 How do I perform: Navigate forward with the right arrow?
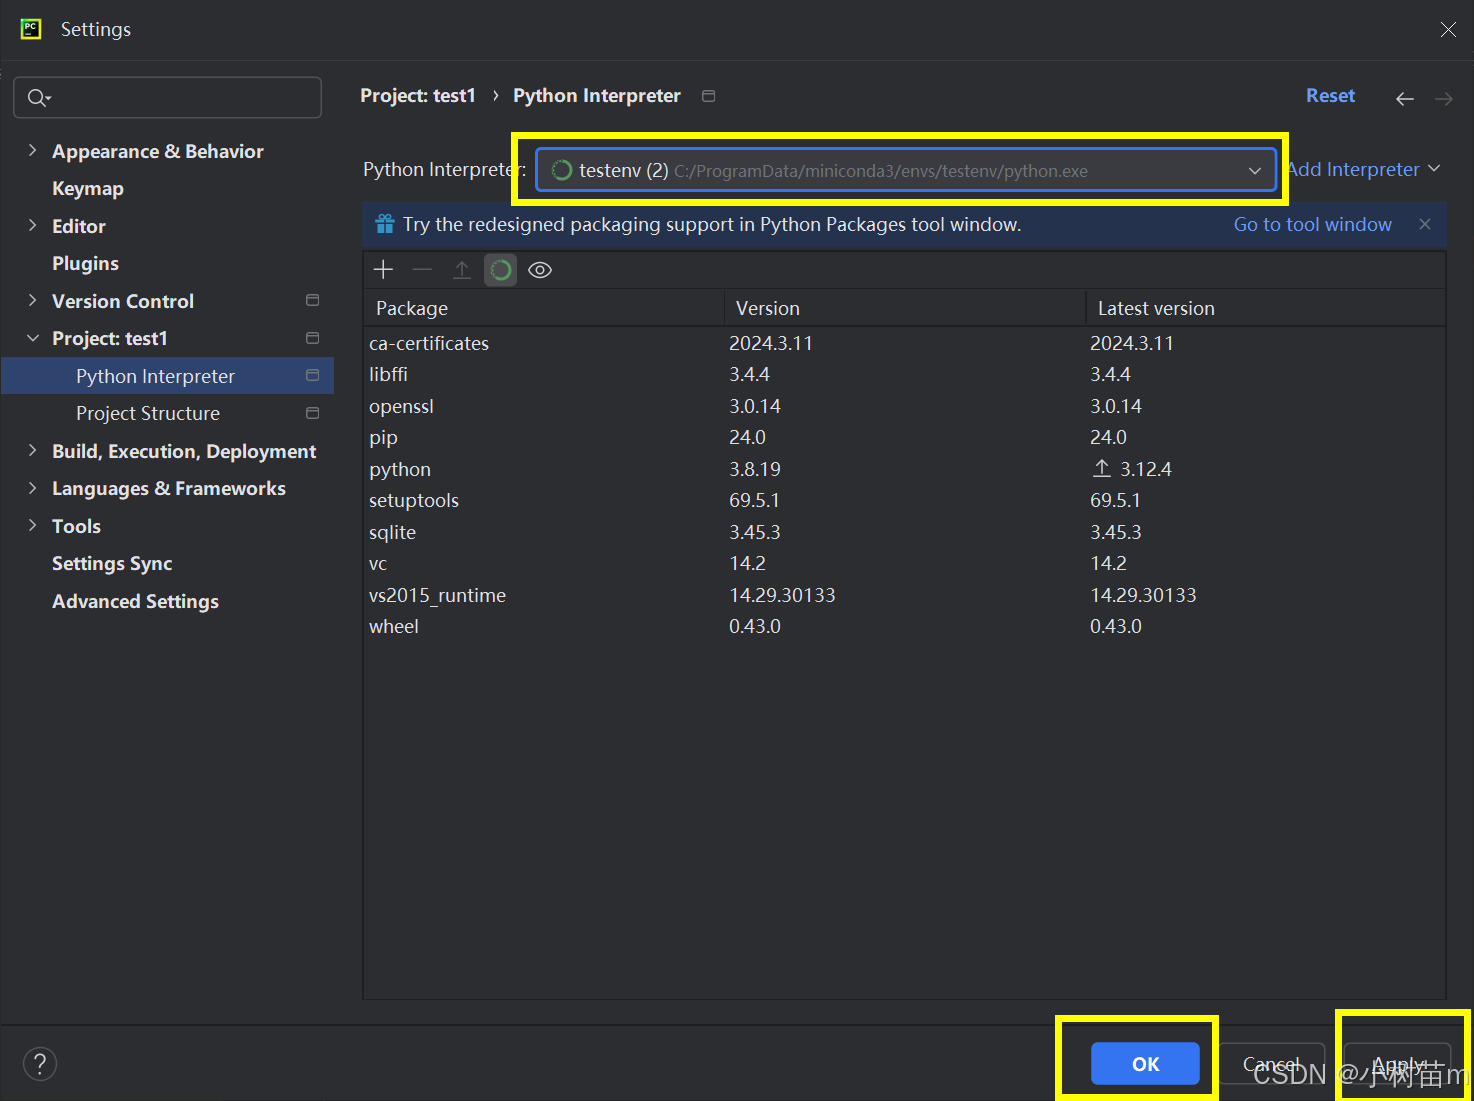pyautogui.click(x=1444, y=98)
